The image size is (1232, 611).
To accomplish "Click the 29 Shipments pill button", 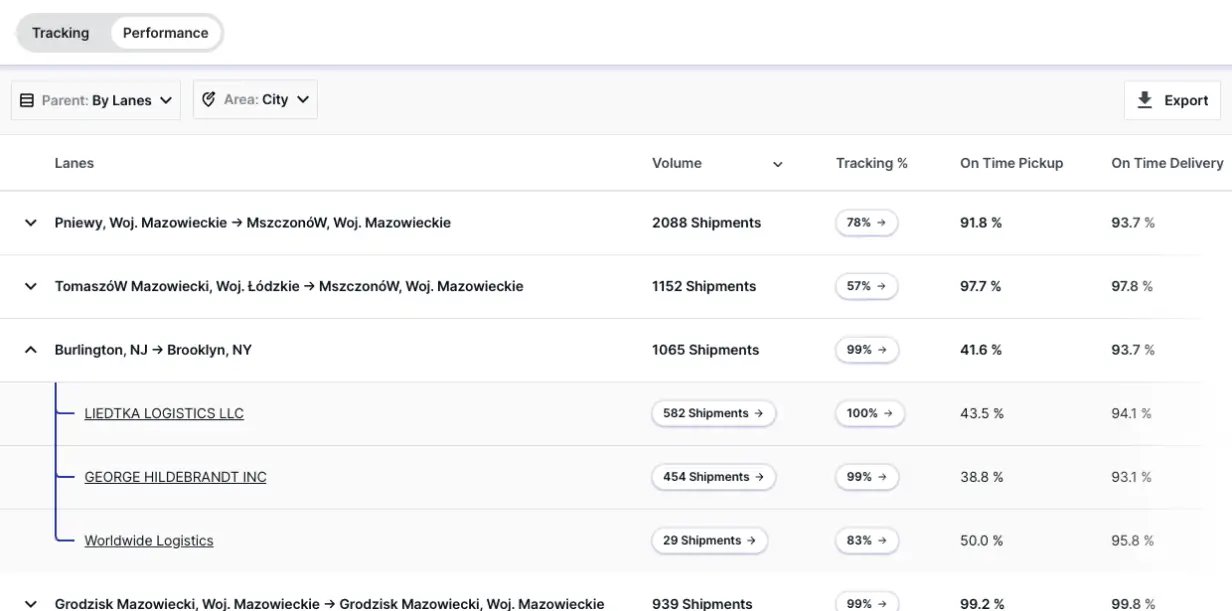I will 709,541.
